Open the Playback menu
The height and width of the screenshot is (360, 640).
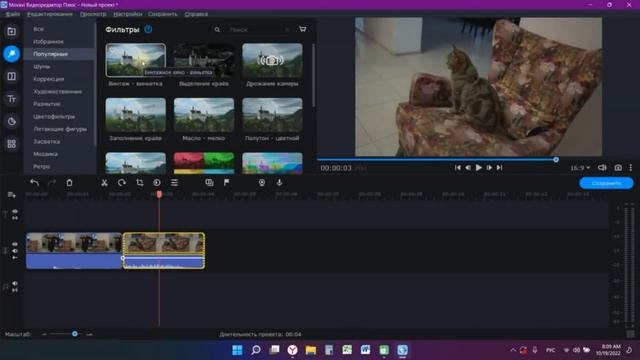click(x=93, y=14)
